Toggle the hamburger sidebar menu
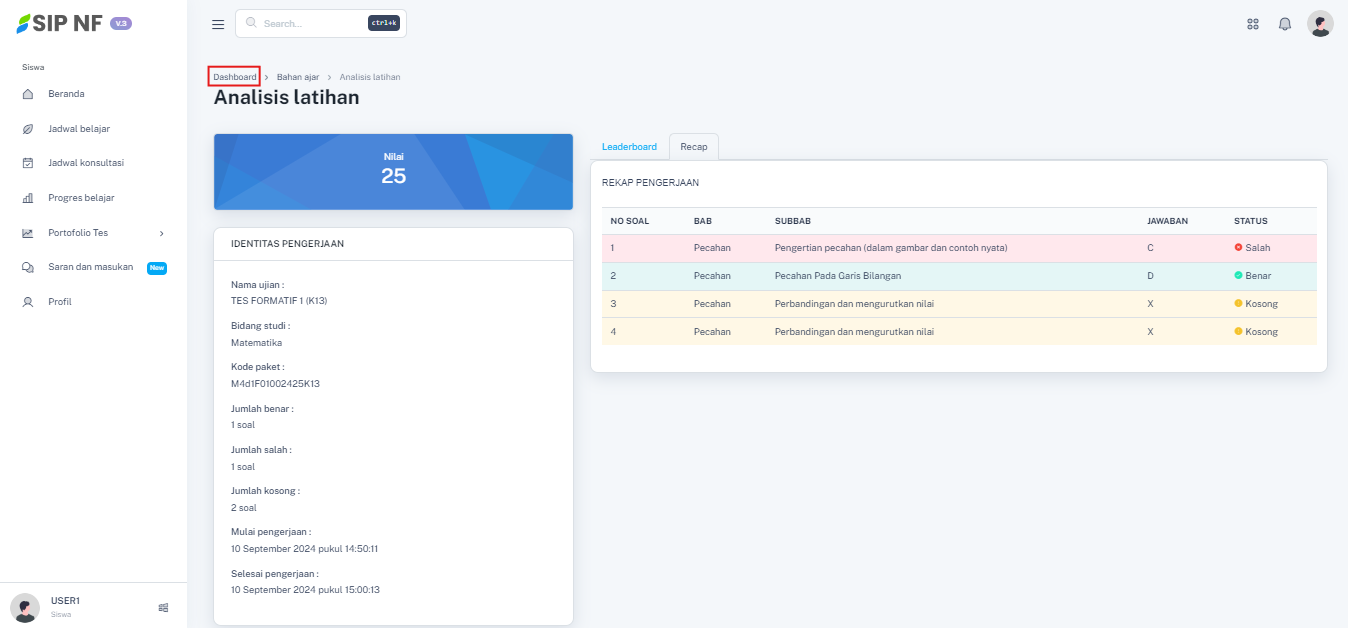 (218, 24)
